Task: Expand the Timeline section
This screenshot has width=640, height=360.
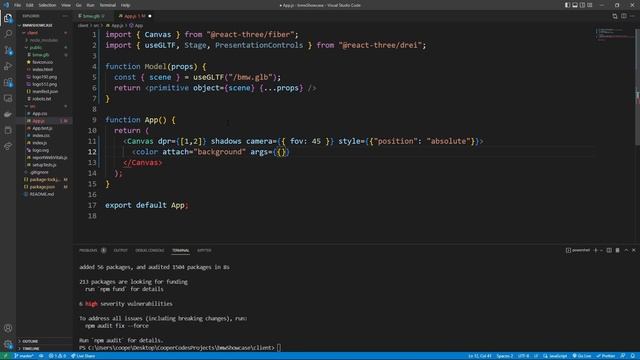Action: [x=44, y=349]
